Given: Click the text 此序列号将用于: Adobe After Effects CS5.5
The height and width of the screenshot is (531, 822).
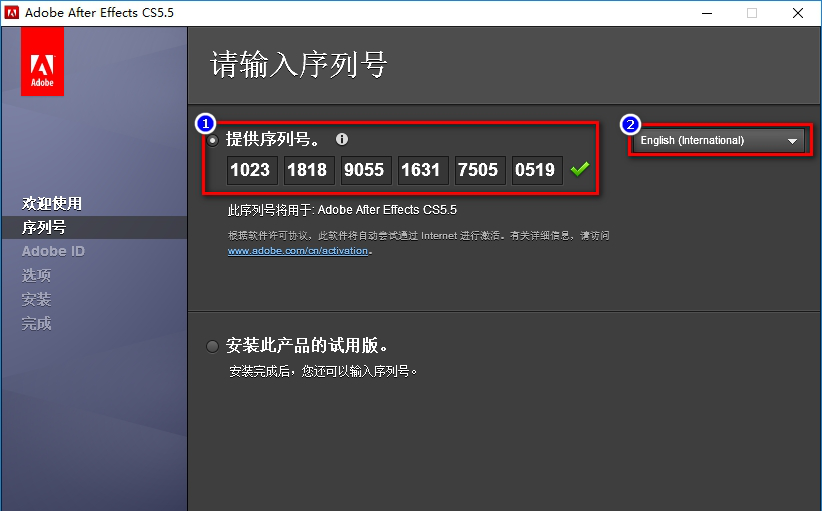Looking at the screenshot, I should (x=342, y=210).
